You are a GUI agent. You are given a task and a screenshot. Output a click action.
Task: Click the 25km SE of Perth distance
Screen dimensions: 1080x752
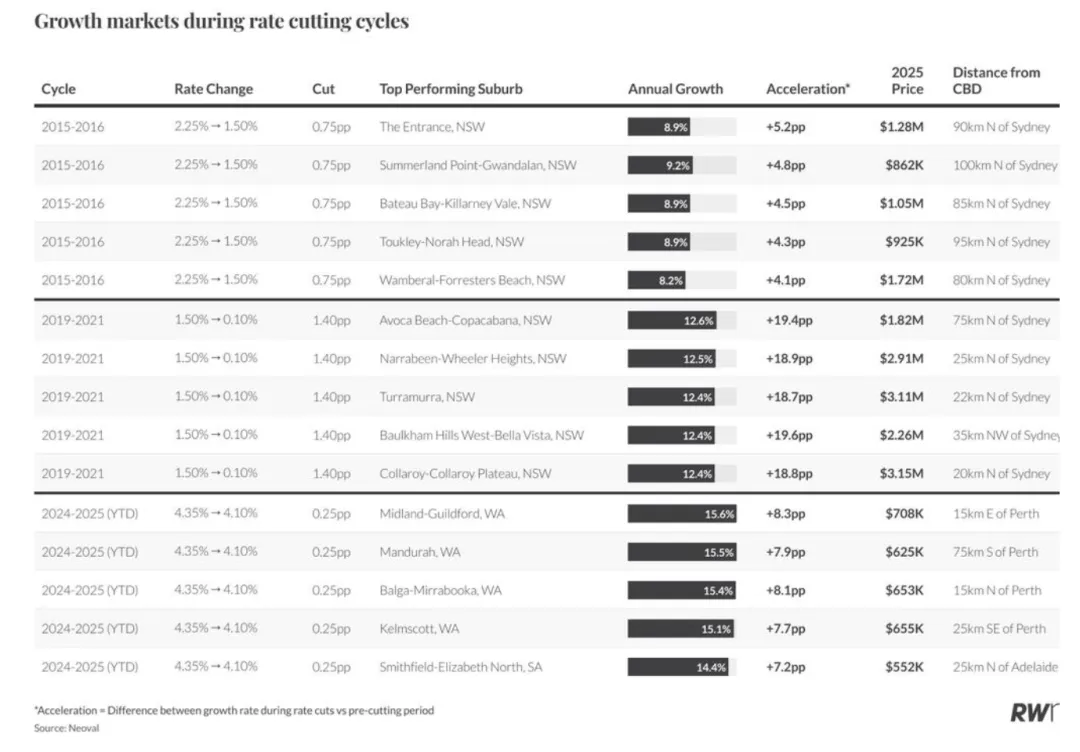tap(999, 629)
